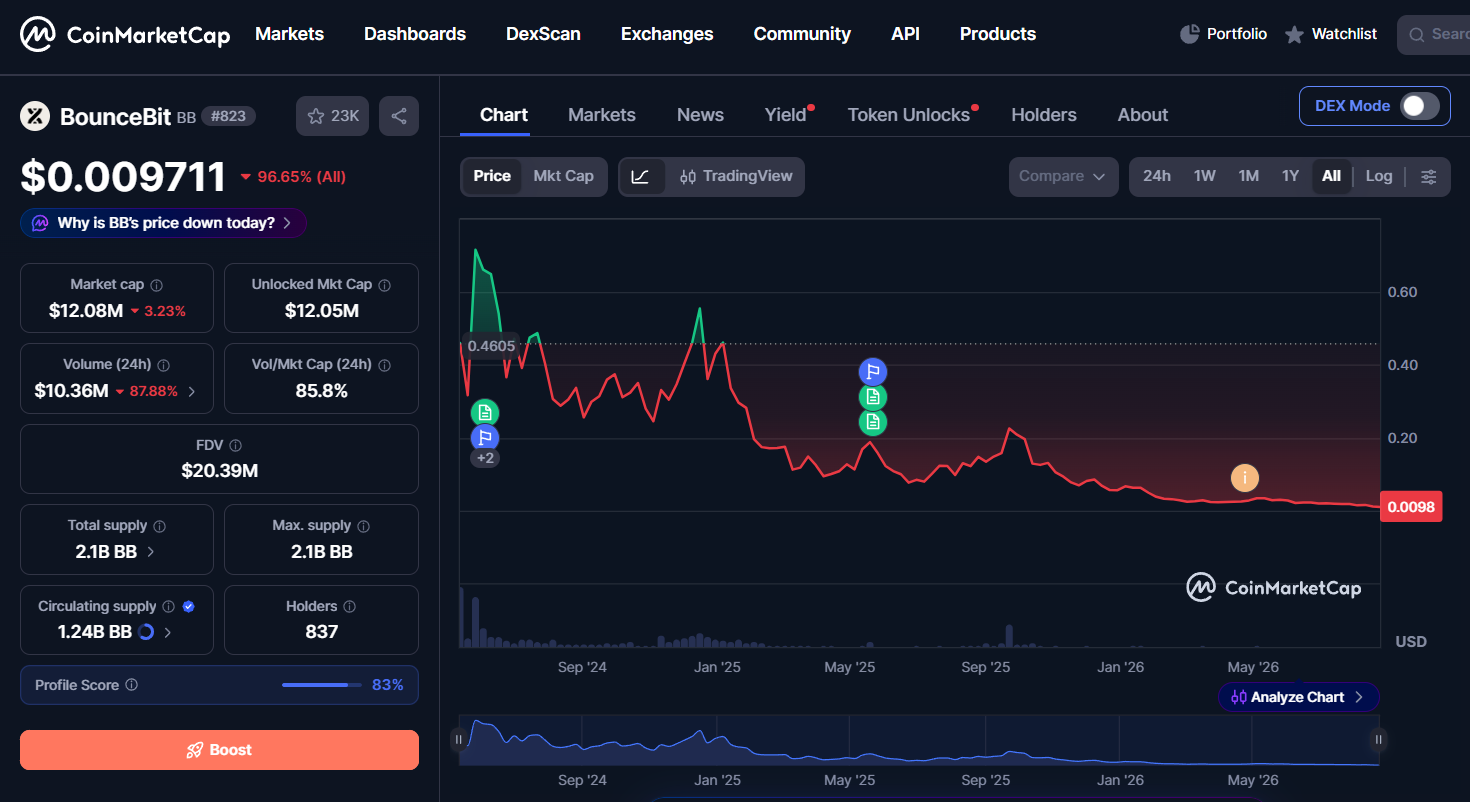Click the header search field
Viewport: 1470px width, 802px height.
1434,35
